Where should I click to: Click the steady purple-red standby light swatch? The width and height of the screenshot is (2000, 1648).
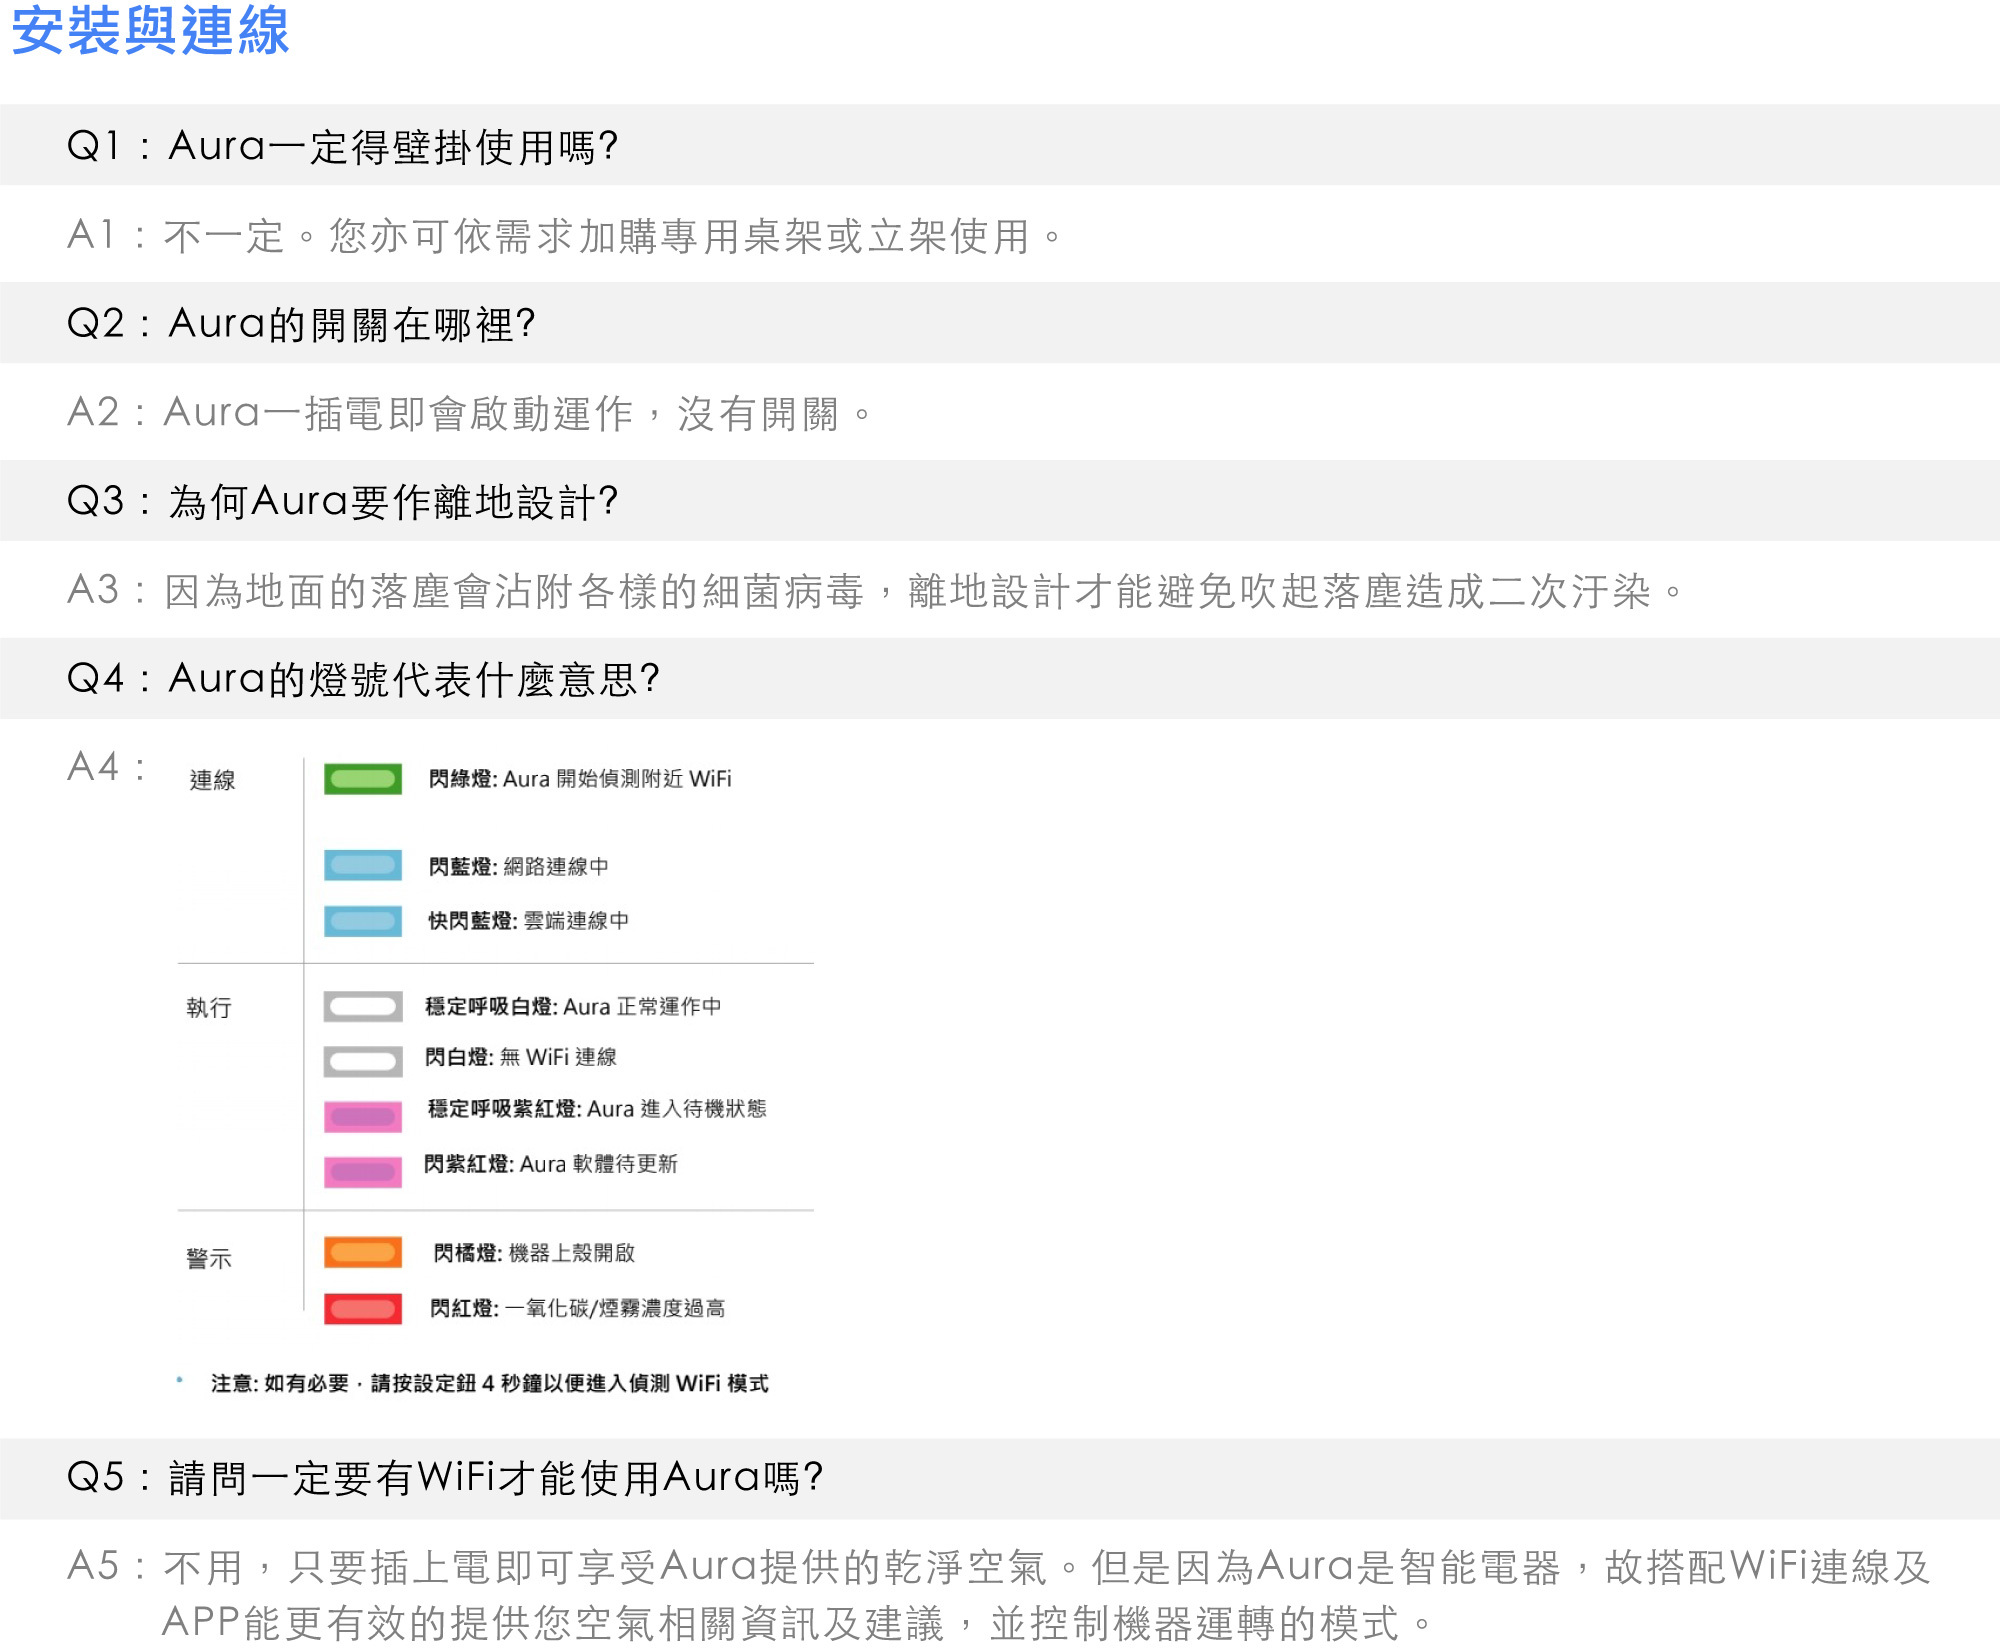[x=363, y=1116]
